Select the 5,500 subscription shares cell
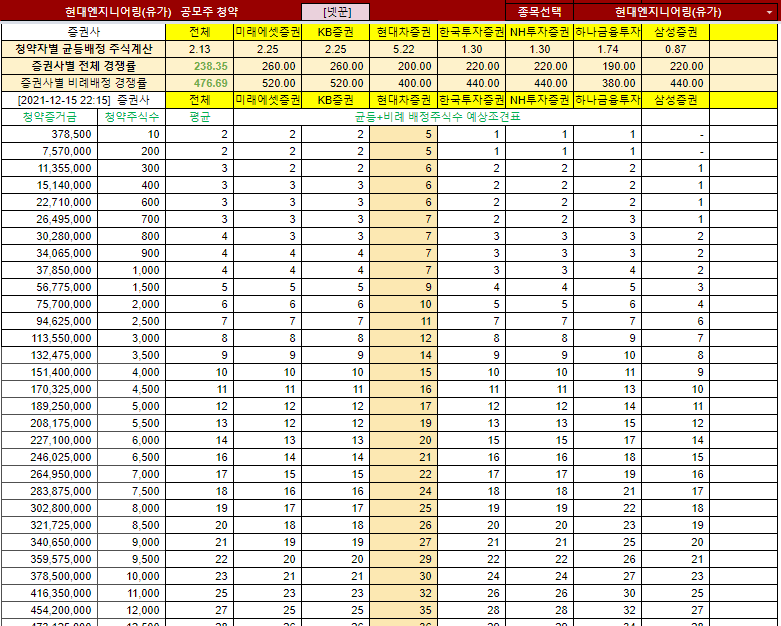The height and width of the screenshot is (626, 781). tap(131, 423)
